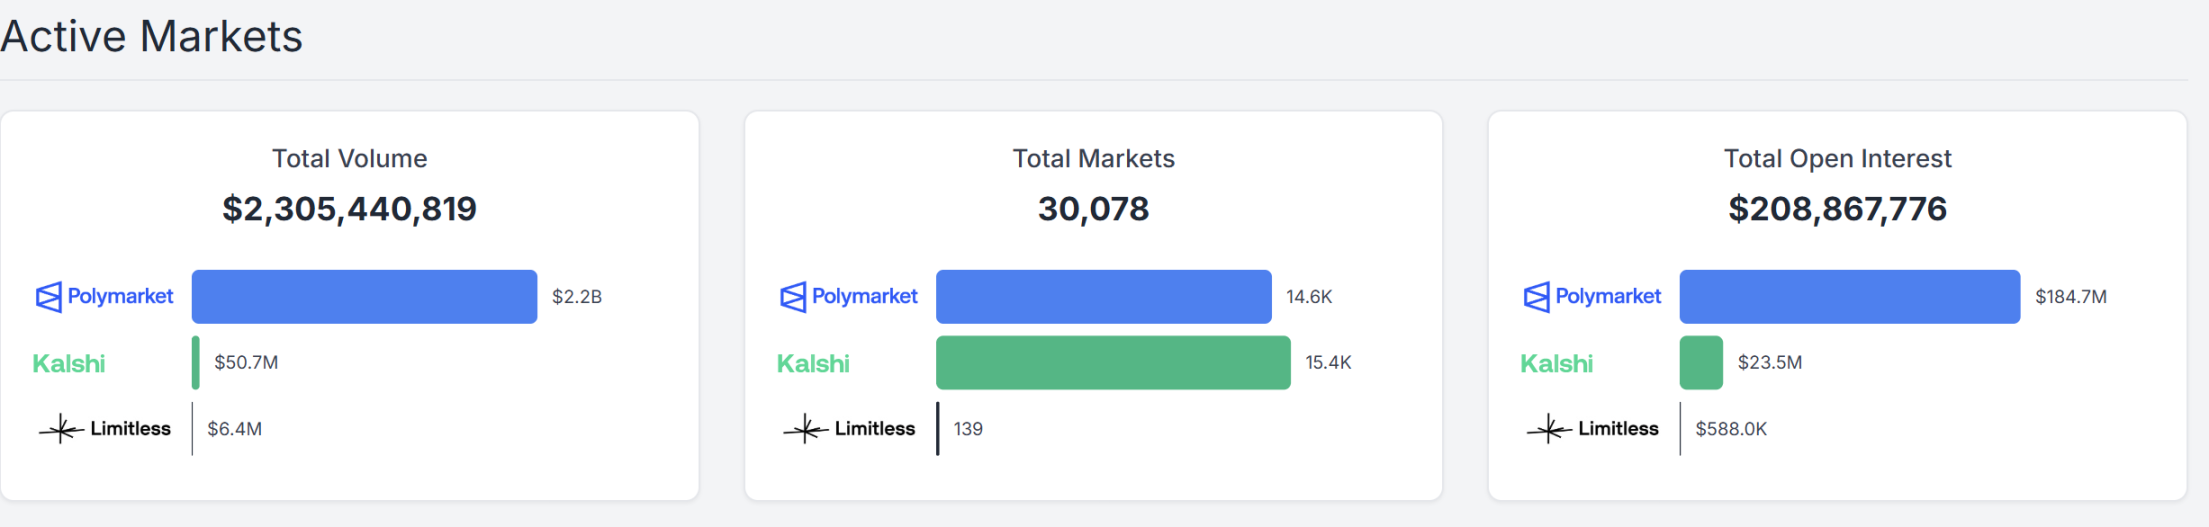Click Polymarket logo in Total Markets card
Viewport: 2209px width, 527px height.
pyautogui.click(x=849, y=297)
